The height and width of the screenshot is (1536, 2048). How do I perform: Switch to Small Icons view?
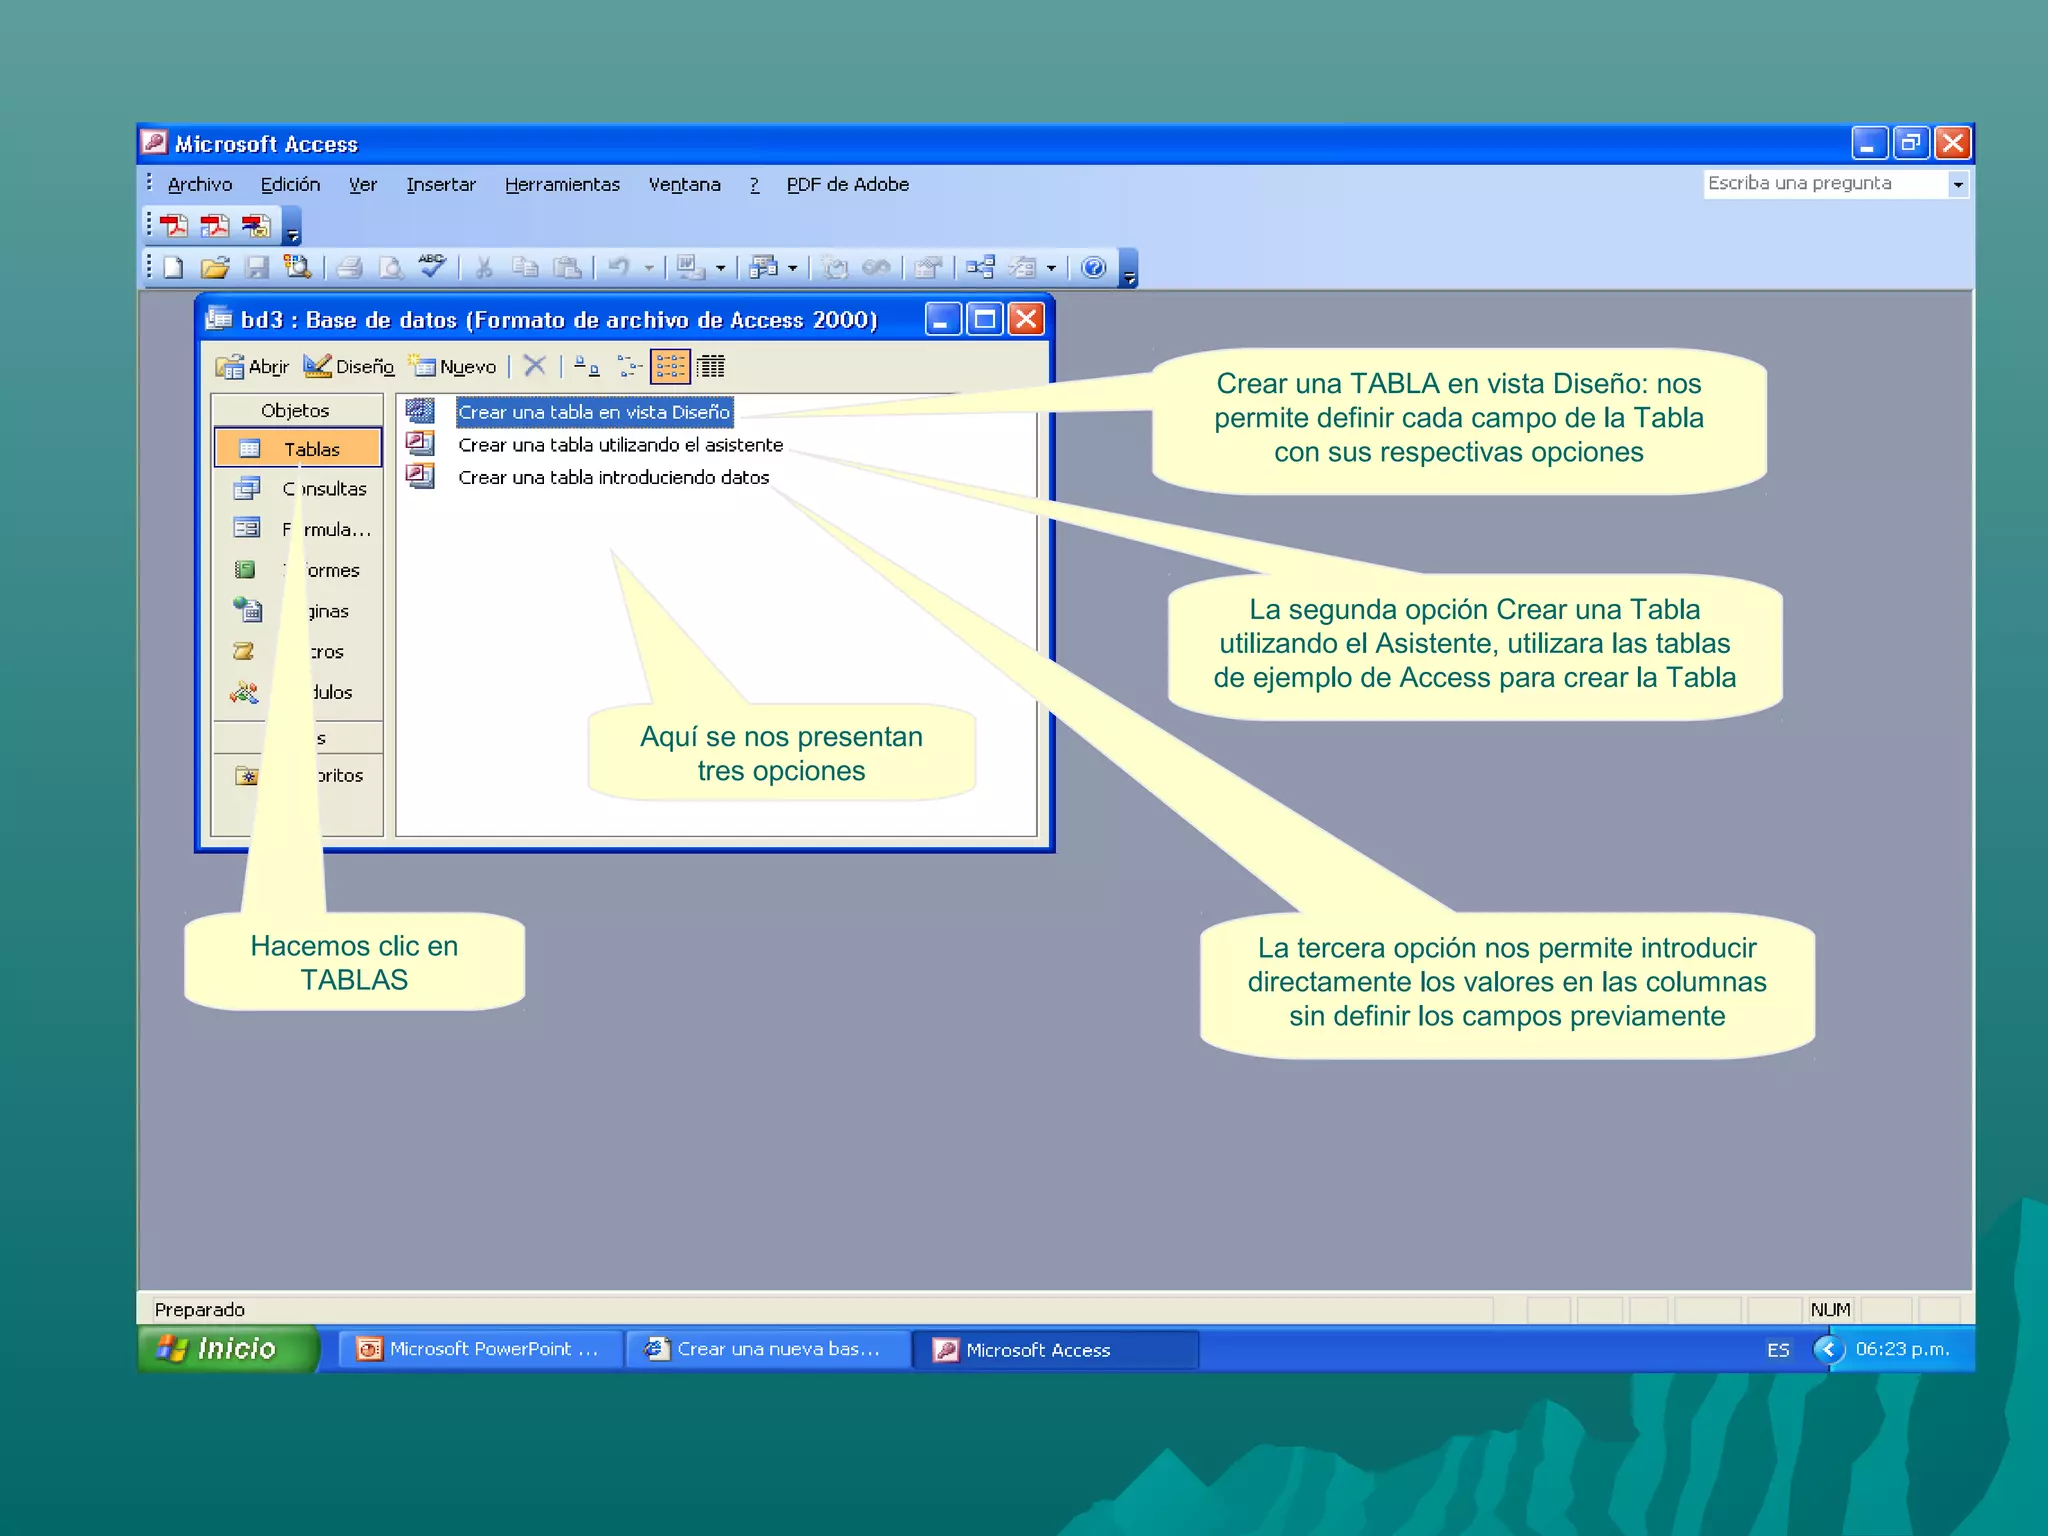629,367
